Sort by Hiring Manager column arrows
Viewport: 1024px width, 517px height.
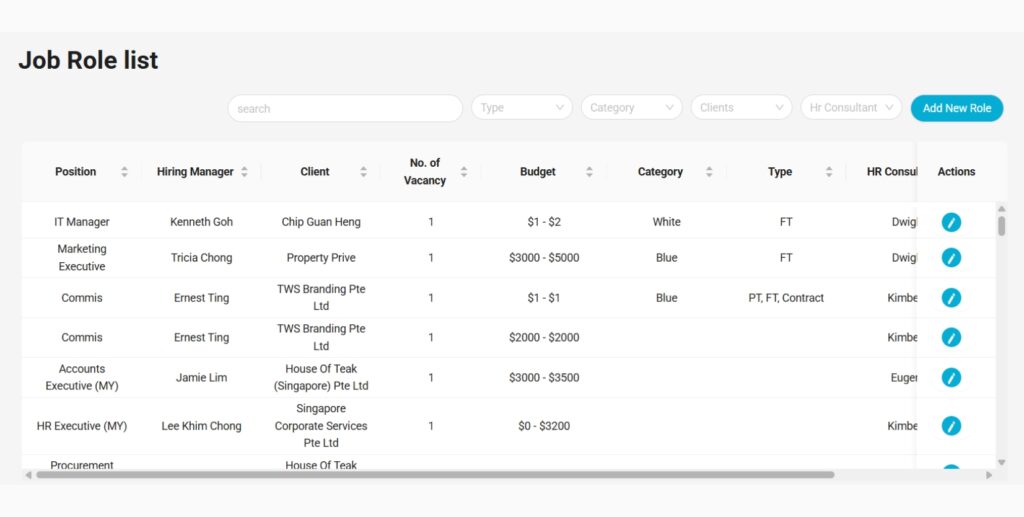click(244, 172)
